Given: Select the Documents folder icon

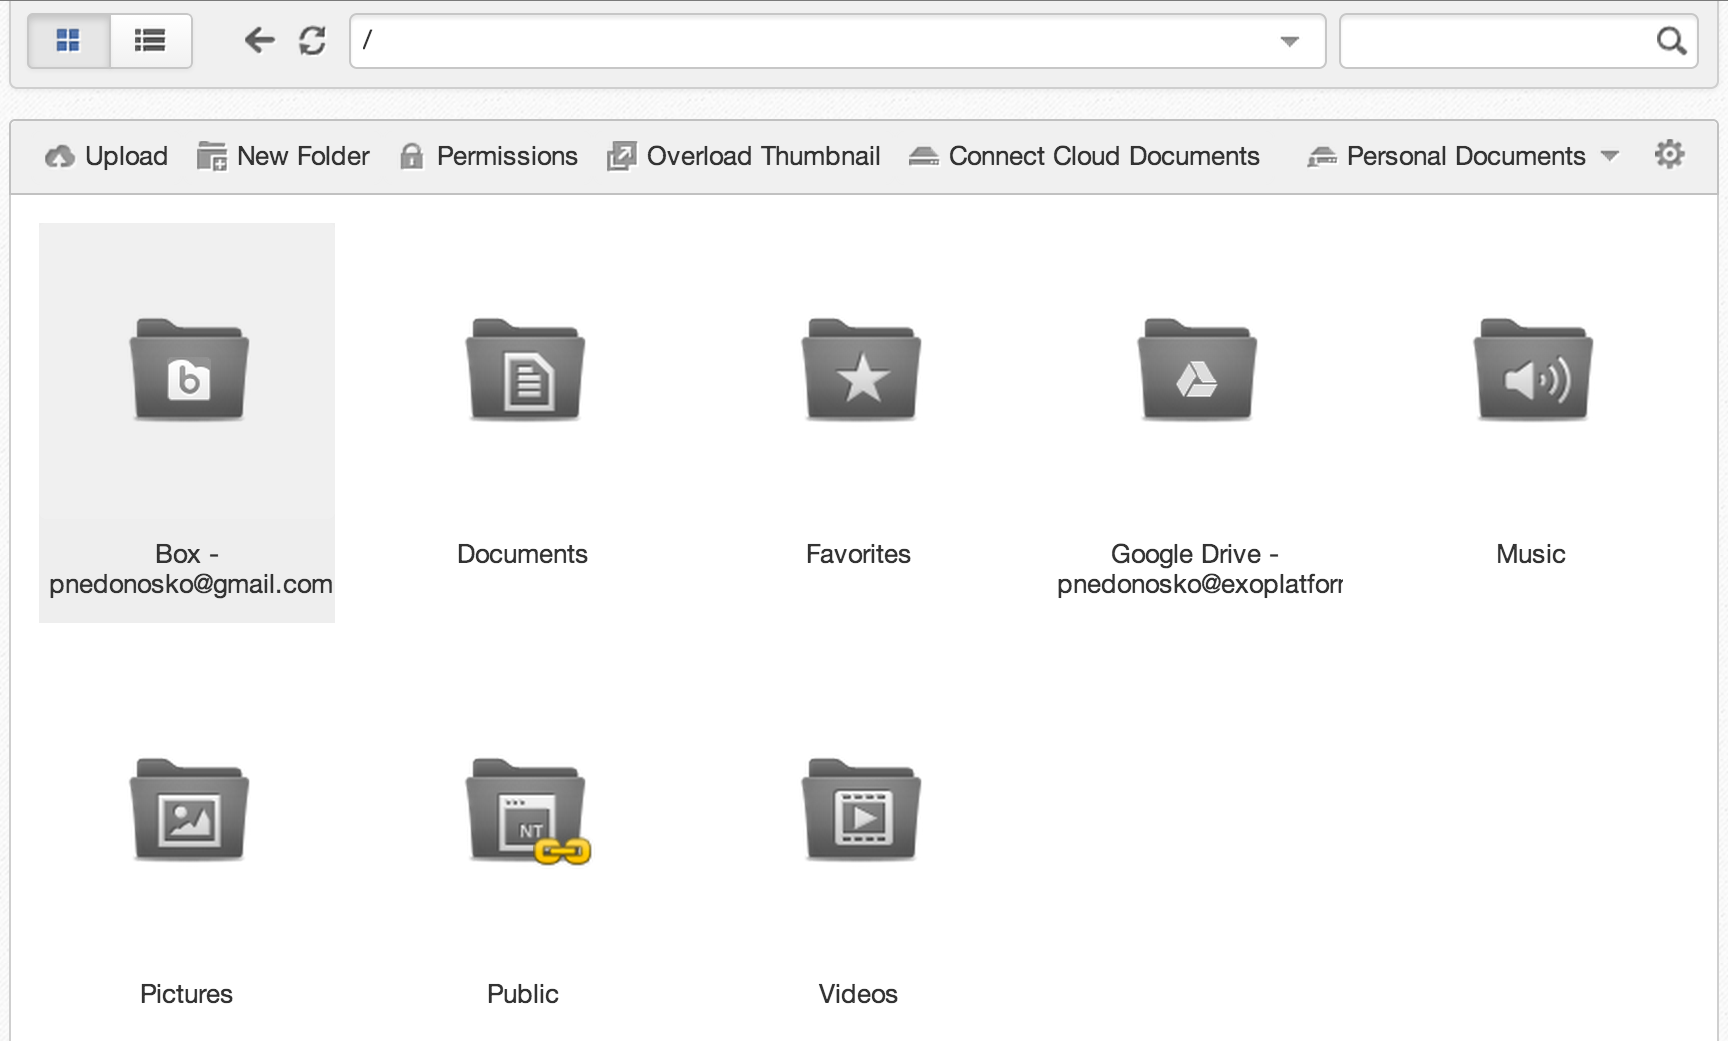Looking at the screenshot, I should tap(525, 370).
